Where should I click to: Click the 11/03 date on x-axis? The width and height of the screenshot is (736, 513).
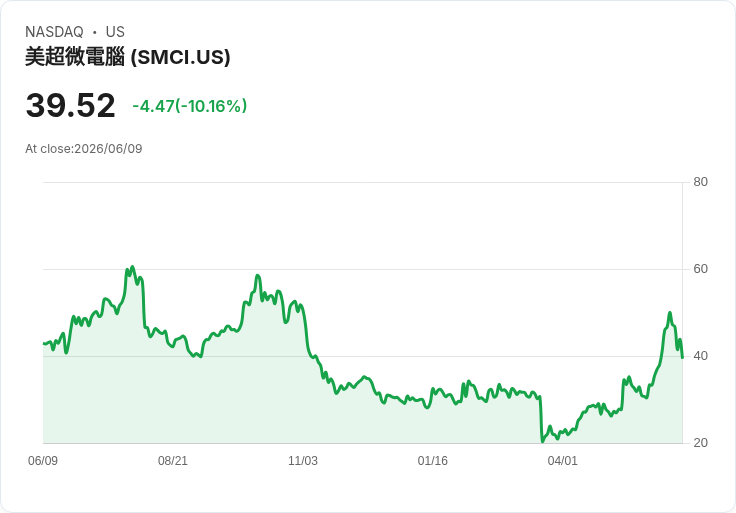303,460
